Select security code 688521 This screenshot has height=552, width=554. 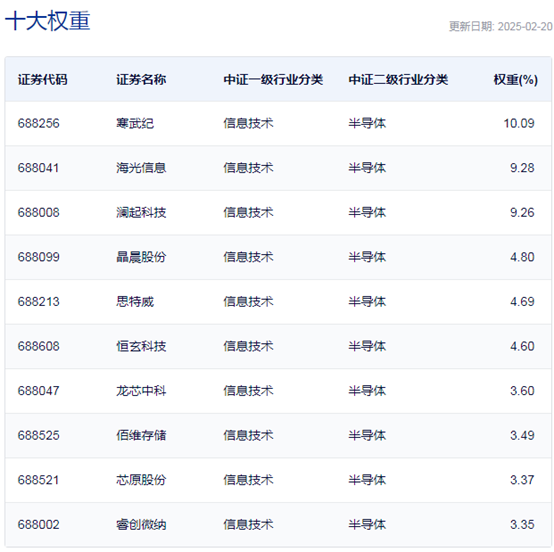[38, 480]
